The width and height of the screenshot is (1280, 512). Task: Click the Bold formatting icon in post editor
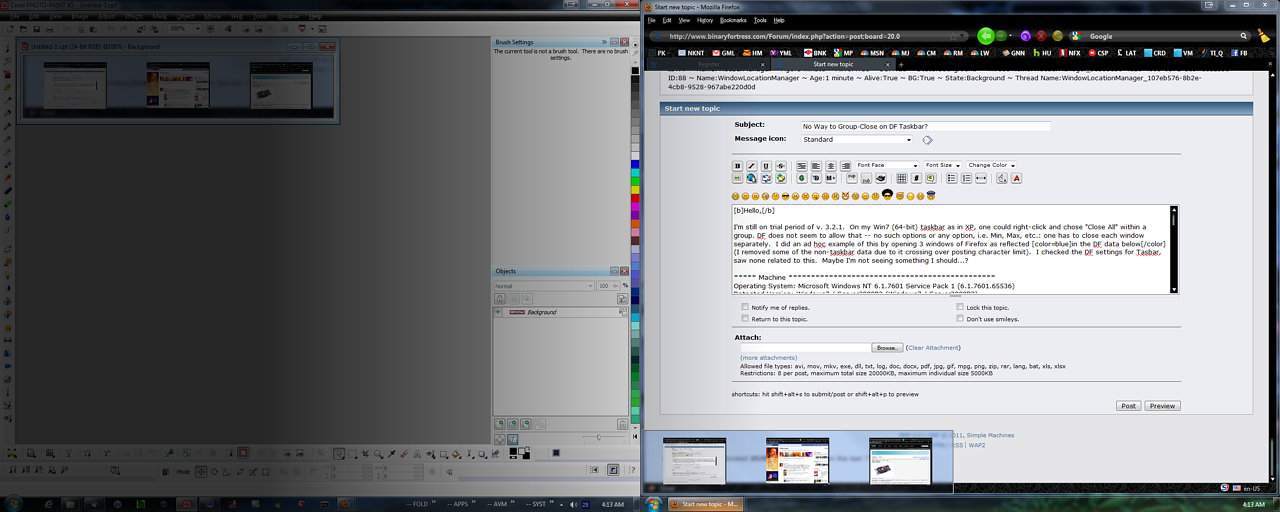tap(738, 166)
